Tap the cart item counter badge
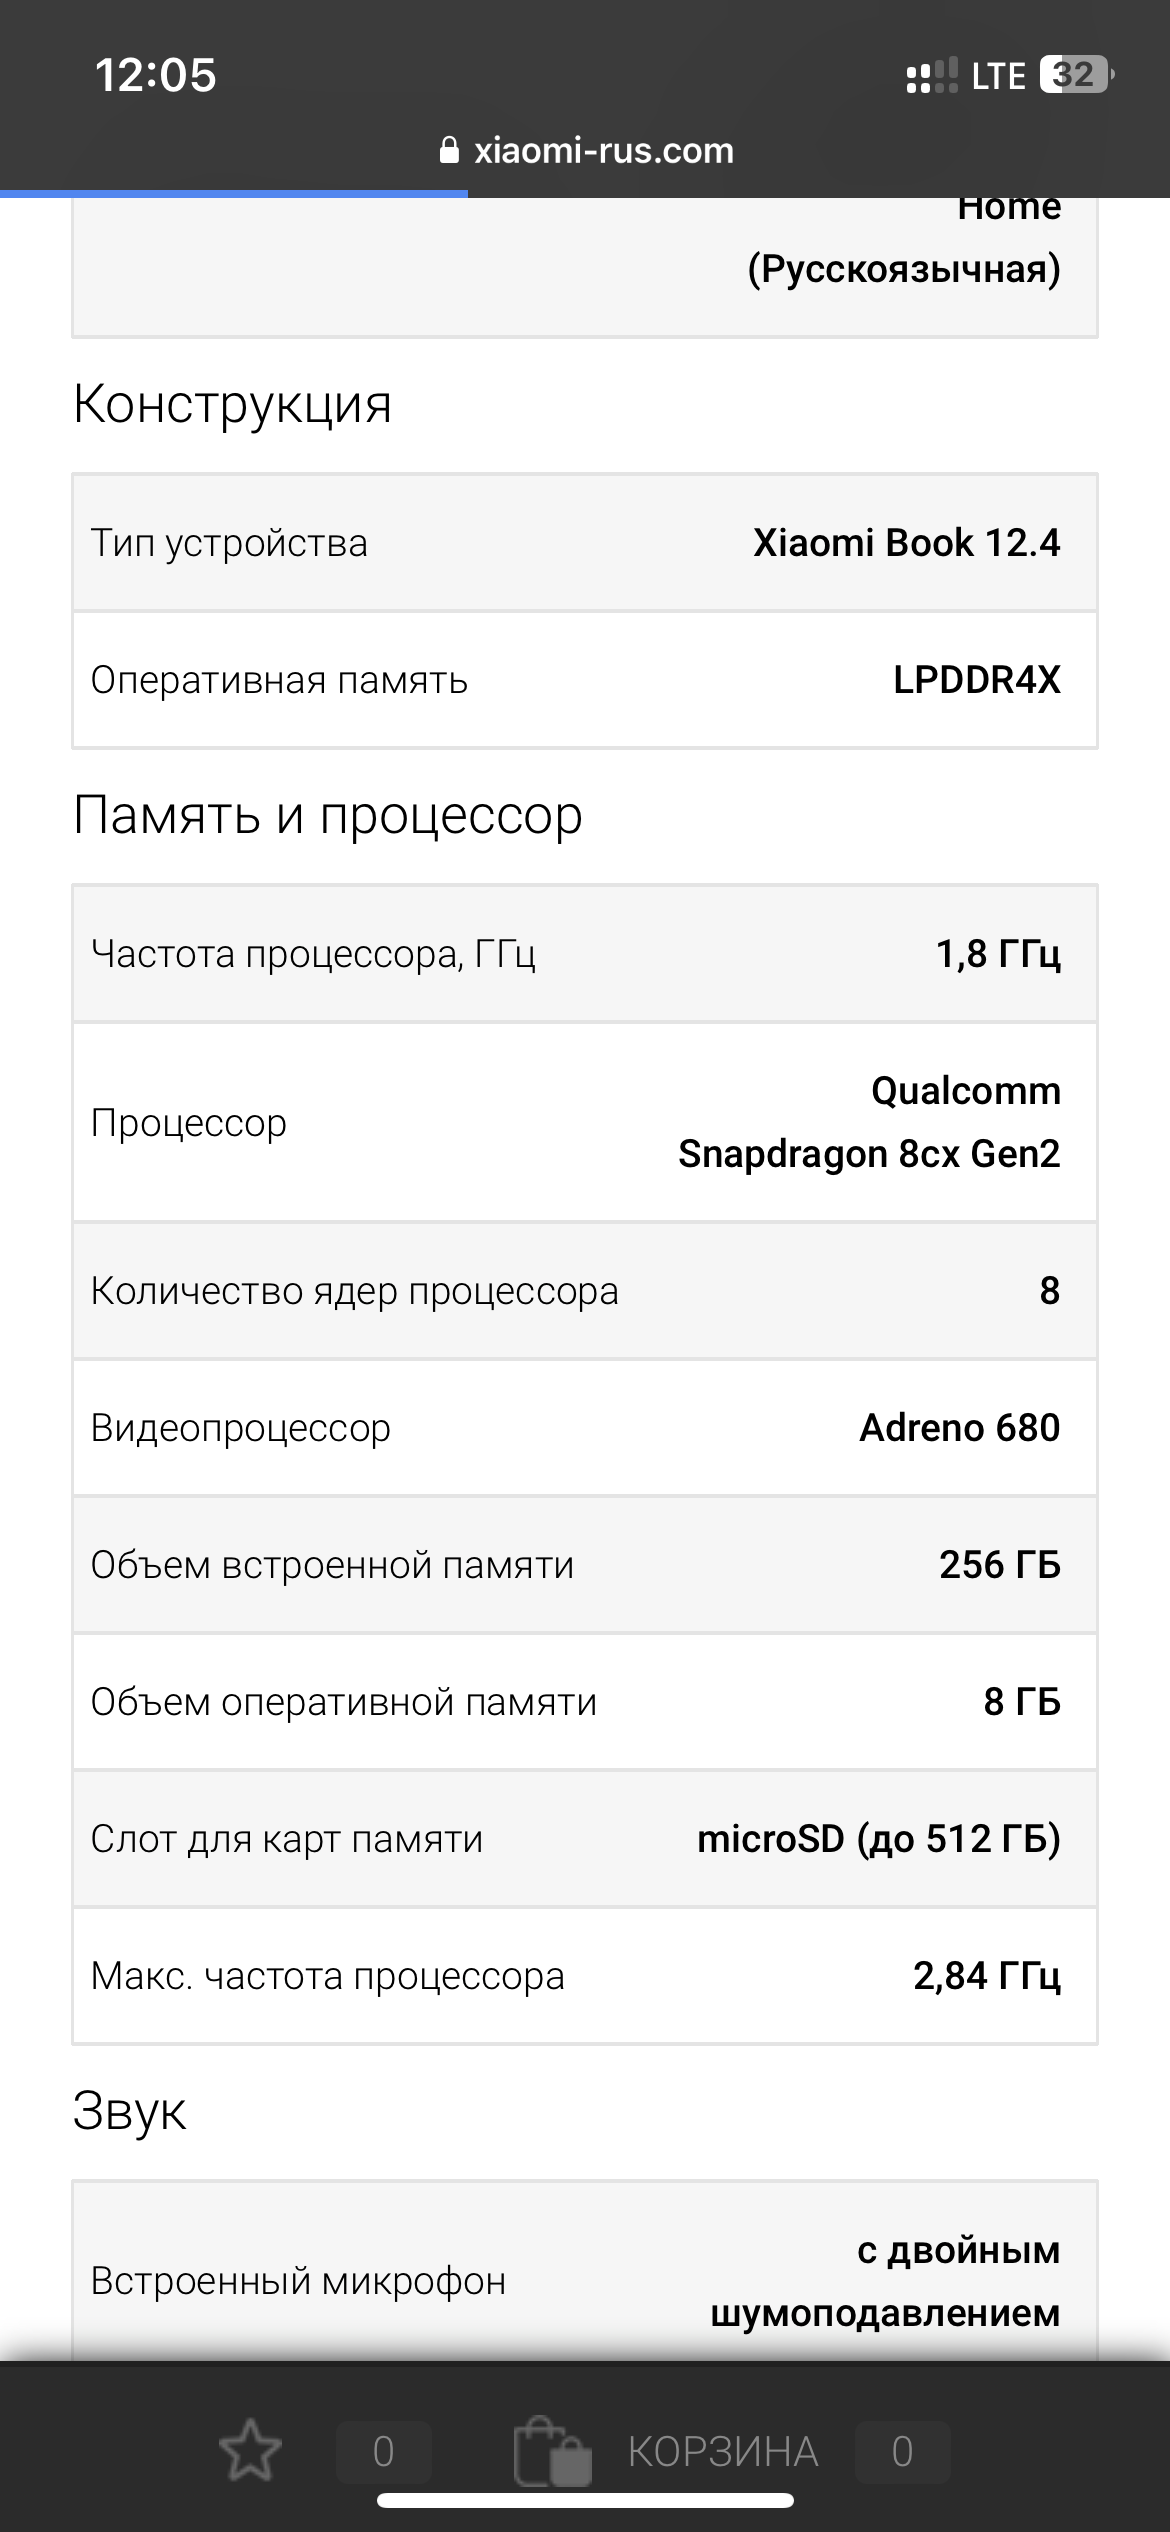 click(x=902, y=2451)
